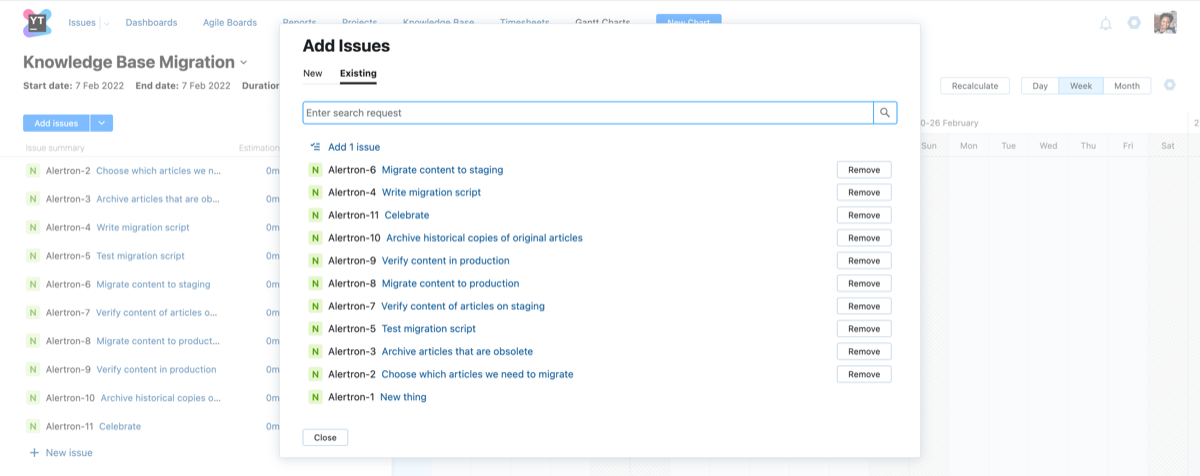The width and height of the screenshot is (1200, 476).
Task: Open the New thing issue link
Action: [x=403, y=397]
